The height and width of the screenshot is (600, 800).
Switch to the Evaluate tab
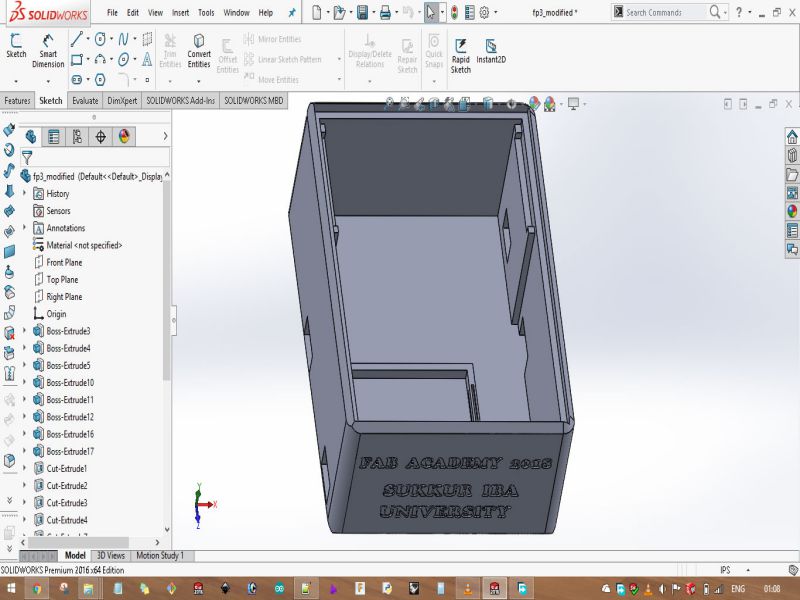pyautogui.click(x=85, y=101)
